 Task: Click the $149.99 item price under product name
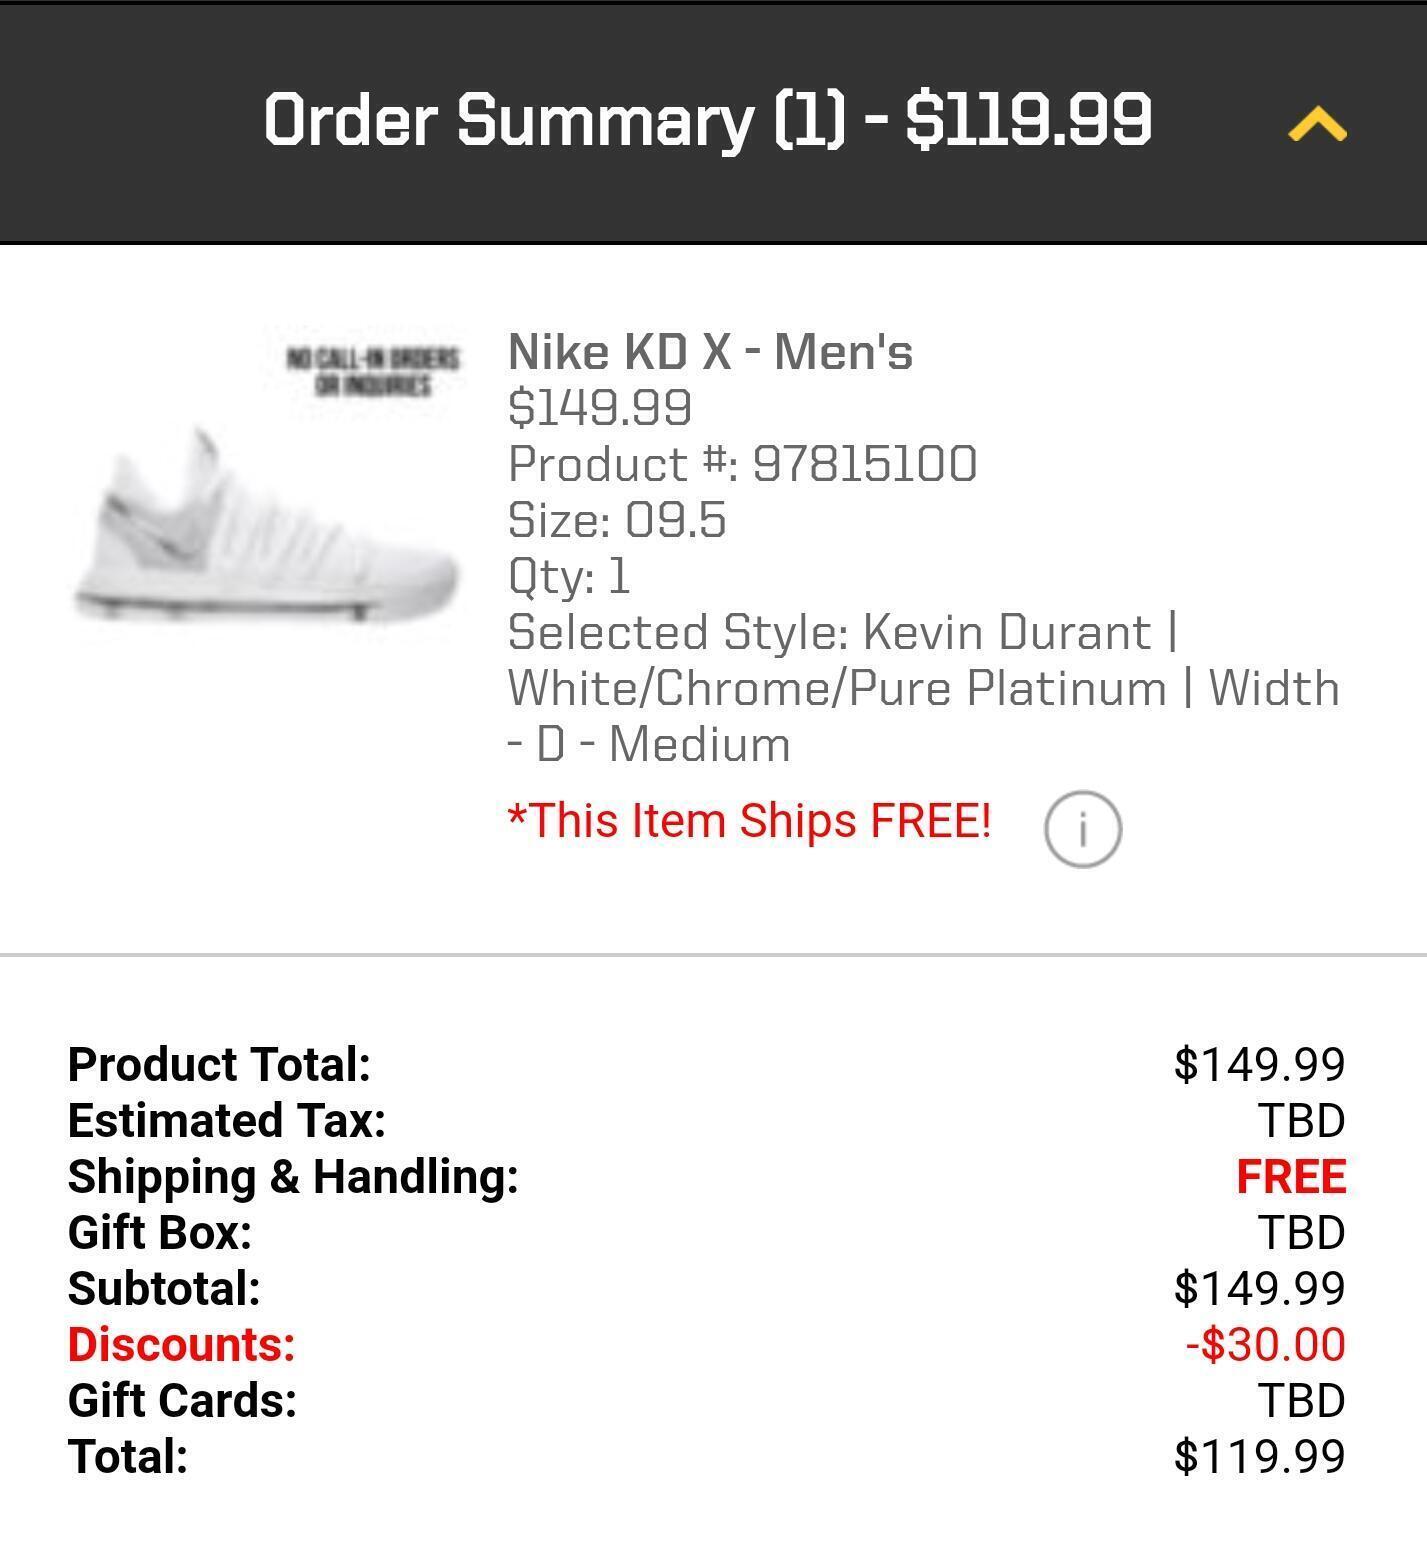pos(600,408)
